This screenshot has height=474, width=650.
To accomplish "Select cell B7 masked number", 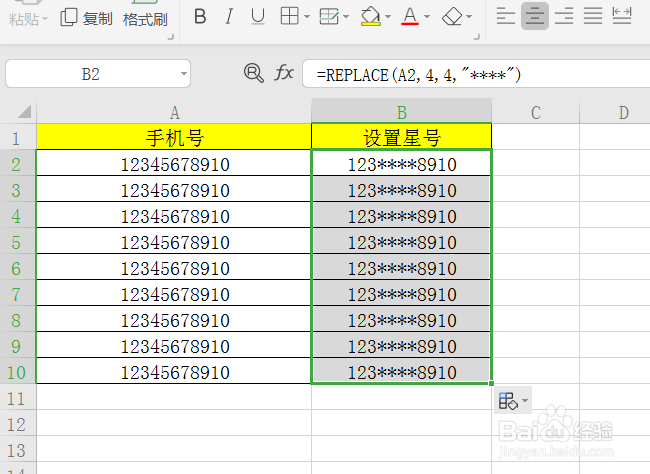I will pyautogui.click(x=402, y=293).
